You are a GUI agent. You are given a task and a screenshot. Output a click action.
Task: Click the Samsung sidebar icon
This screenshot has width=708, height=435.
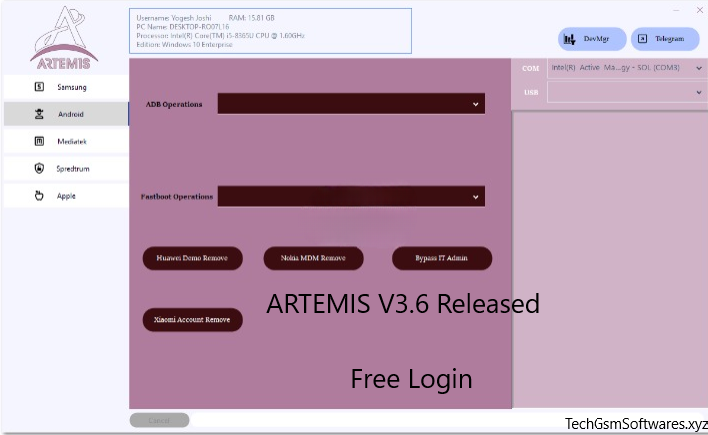pyautogui.click(x=39, y=86)
